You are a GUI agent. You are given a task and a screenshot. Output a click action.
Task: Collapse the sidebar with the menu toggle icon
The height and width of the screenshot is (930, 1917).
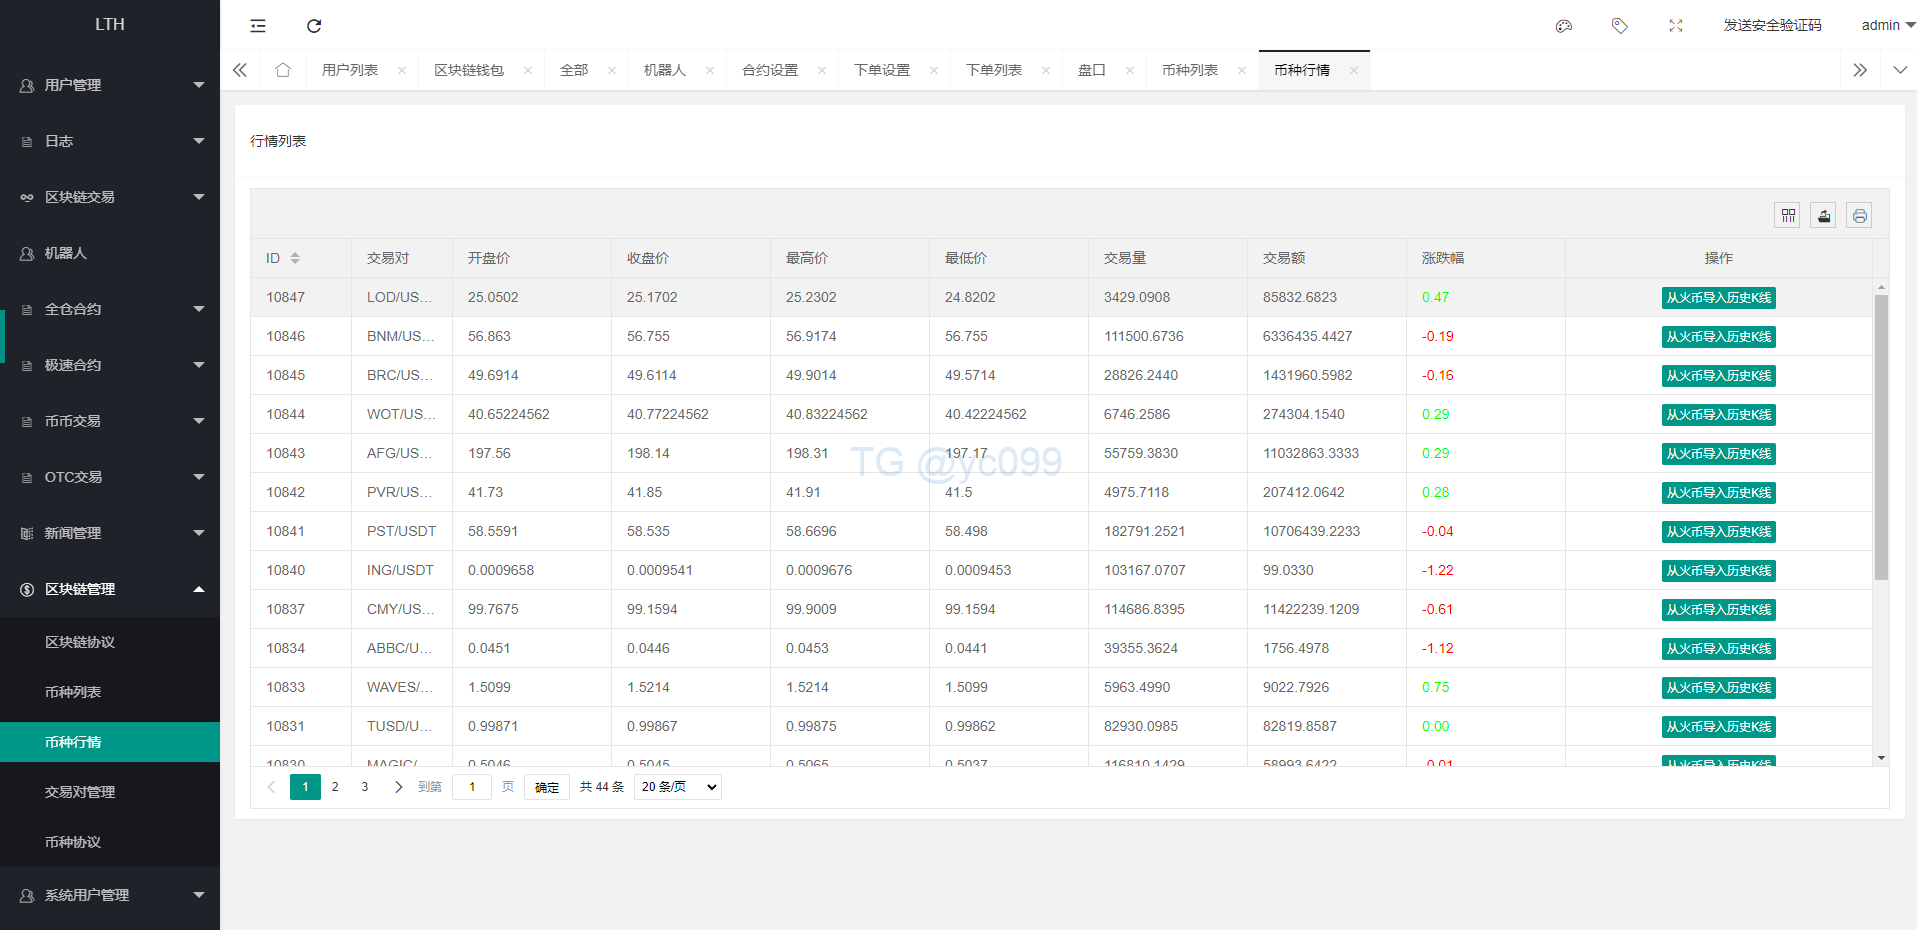pyautogui.click(x=258, y=26)
